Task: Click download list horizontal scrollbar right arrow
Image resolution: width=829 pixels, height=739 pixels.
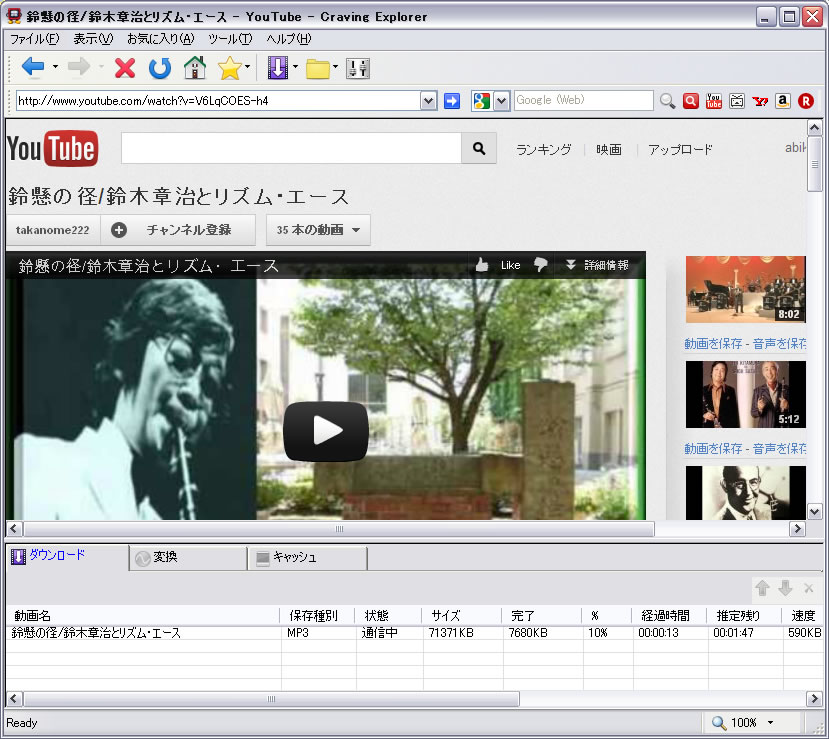Action: coord(814,699)
